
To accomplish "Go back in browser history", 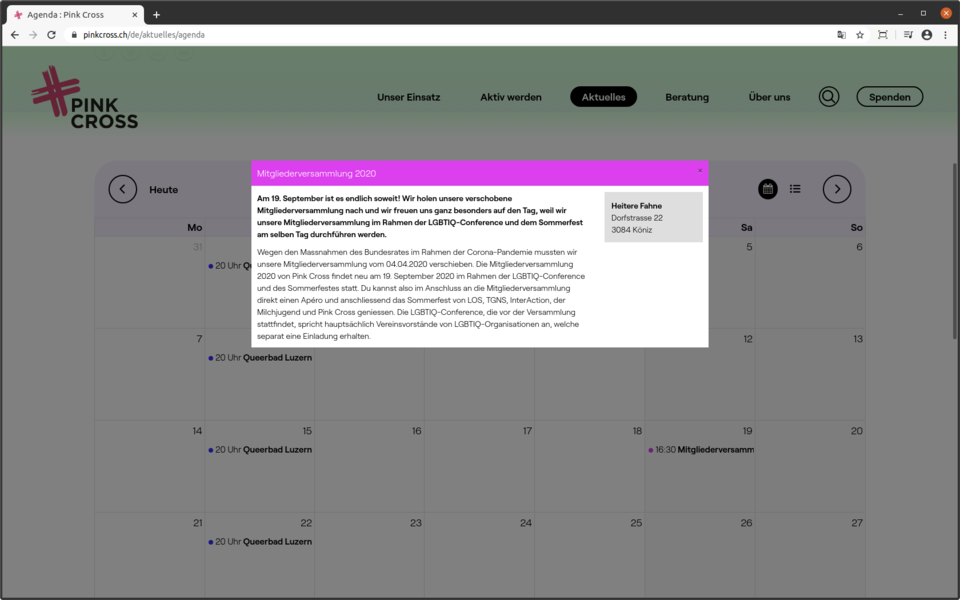I will click(15, 35).
